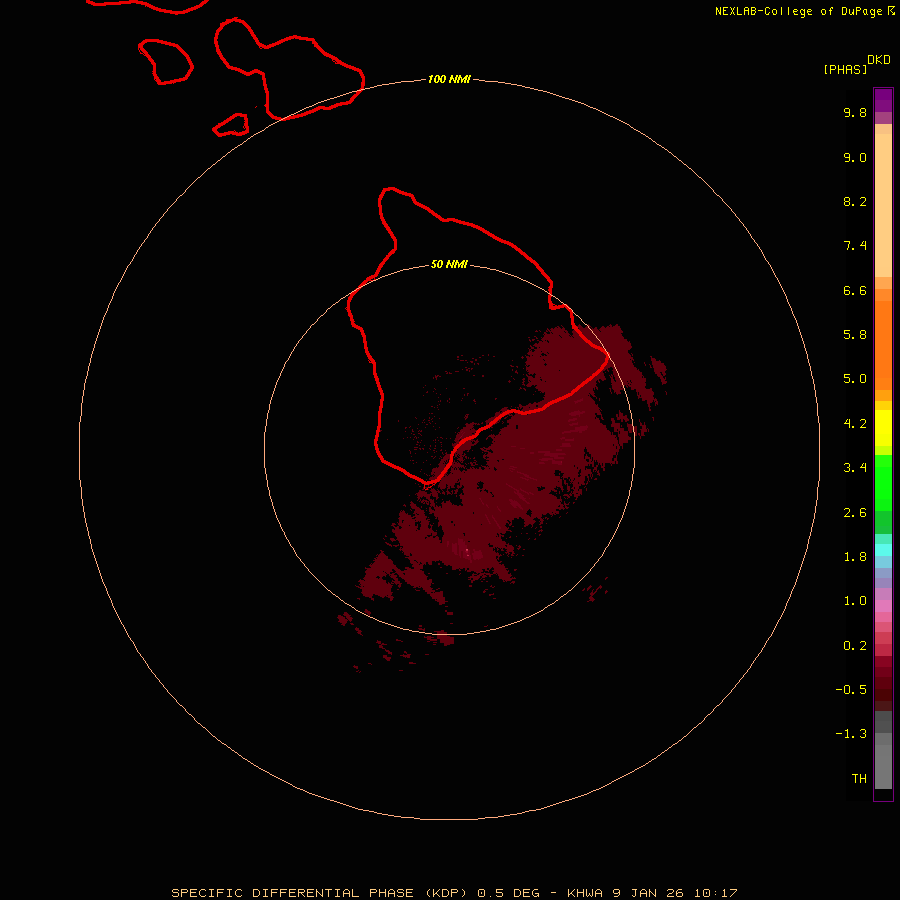
Task: Click the 9.8 value on color scale
Action: [855, 112]
